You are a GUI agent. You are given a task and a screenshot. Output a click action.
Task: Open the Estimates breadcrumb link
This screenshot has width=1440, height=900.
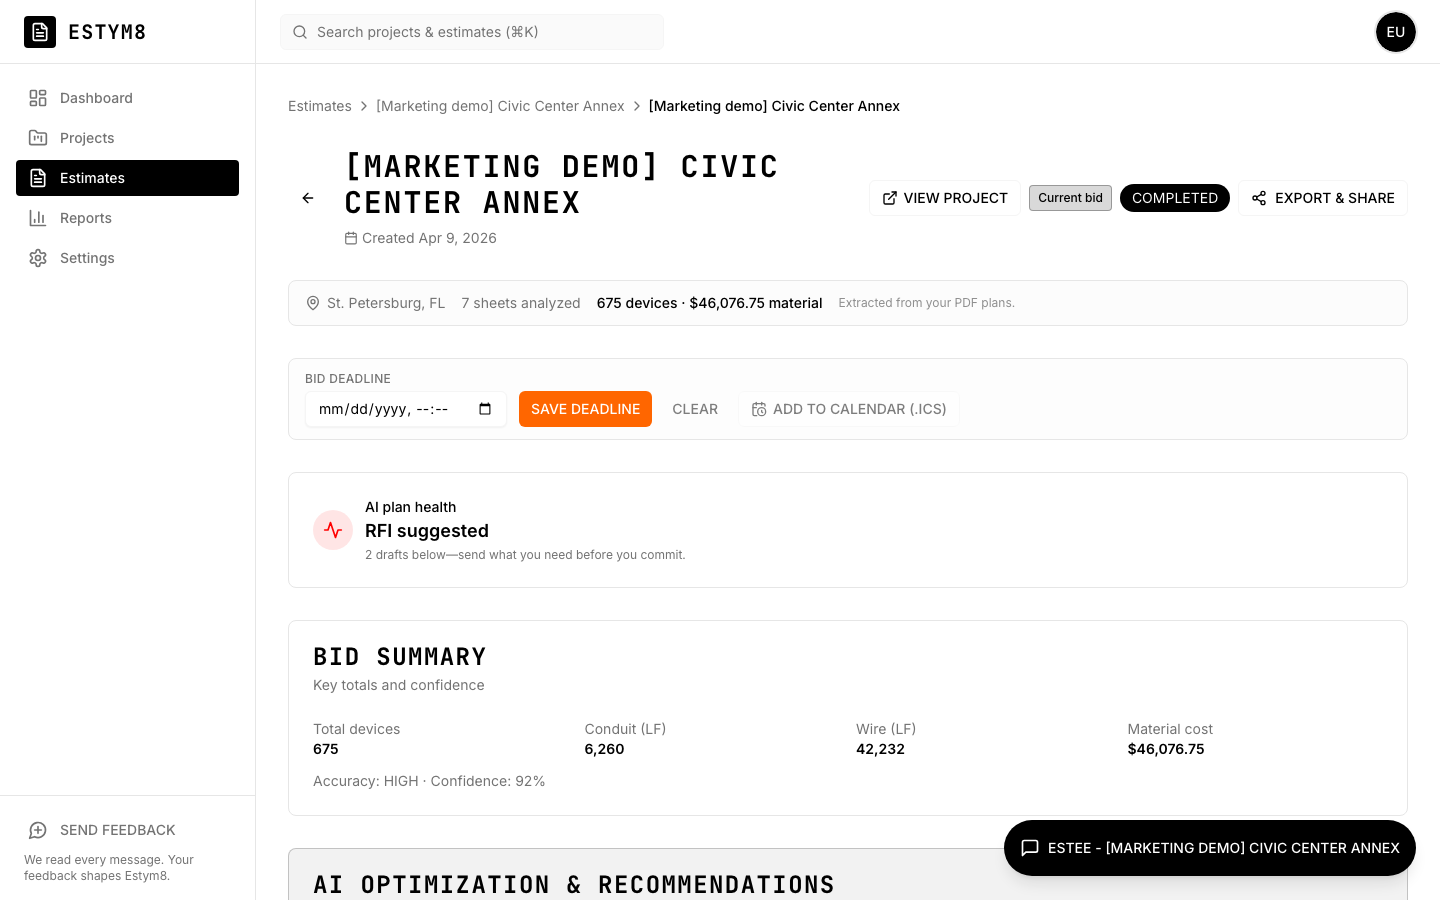pos(319,106)
